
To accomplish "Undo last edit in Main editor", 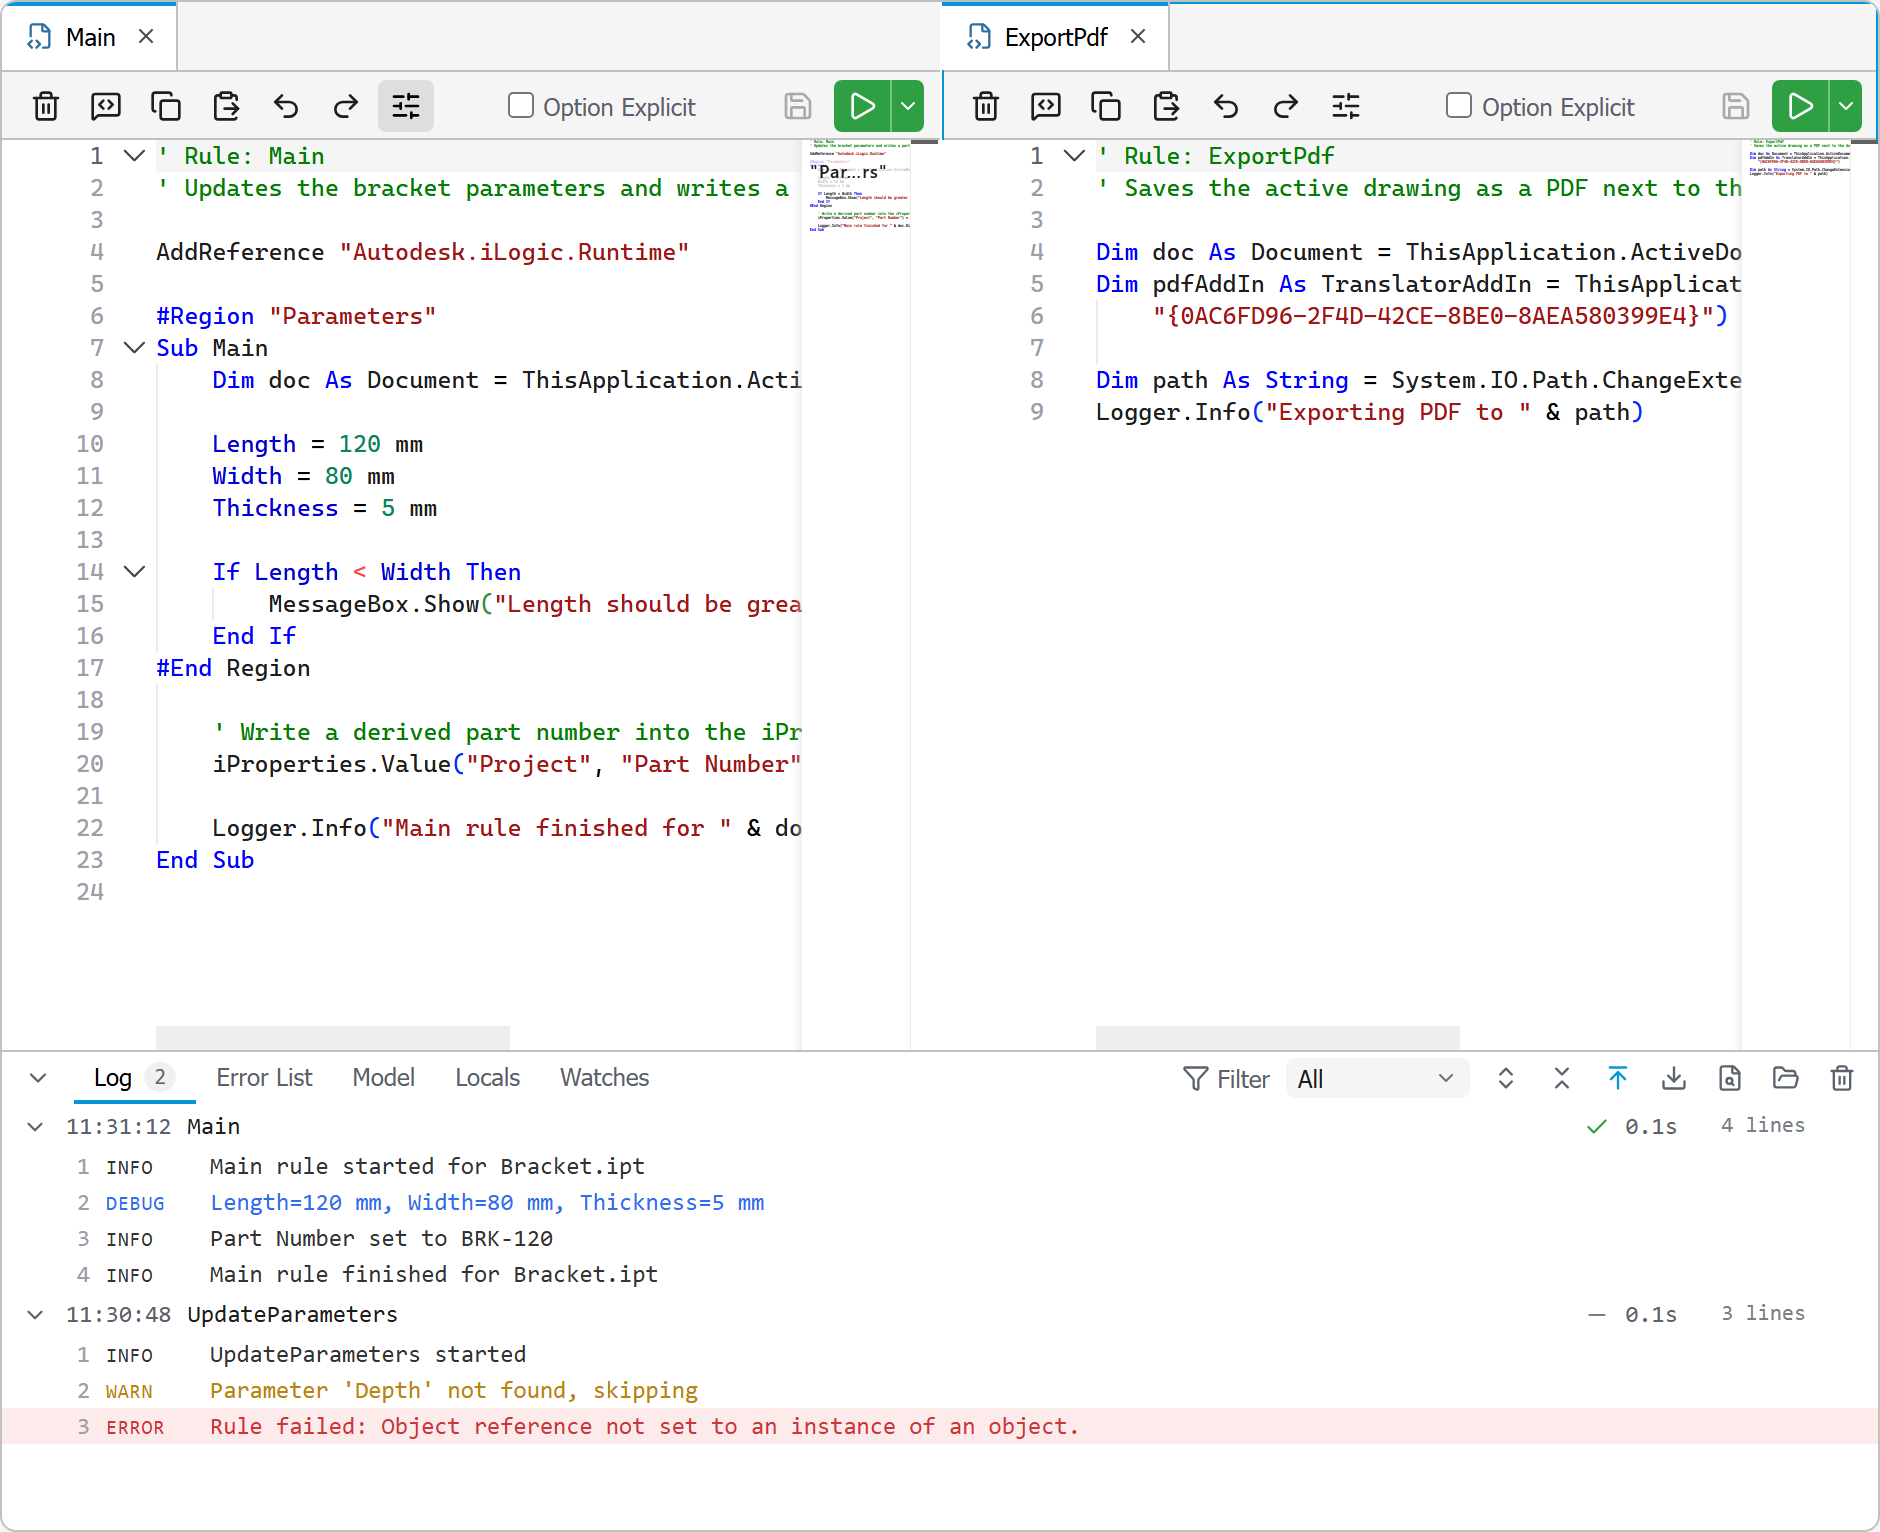I will (286, 106).
